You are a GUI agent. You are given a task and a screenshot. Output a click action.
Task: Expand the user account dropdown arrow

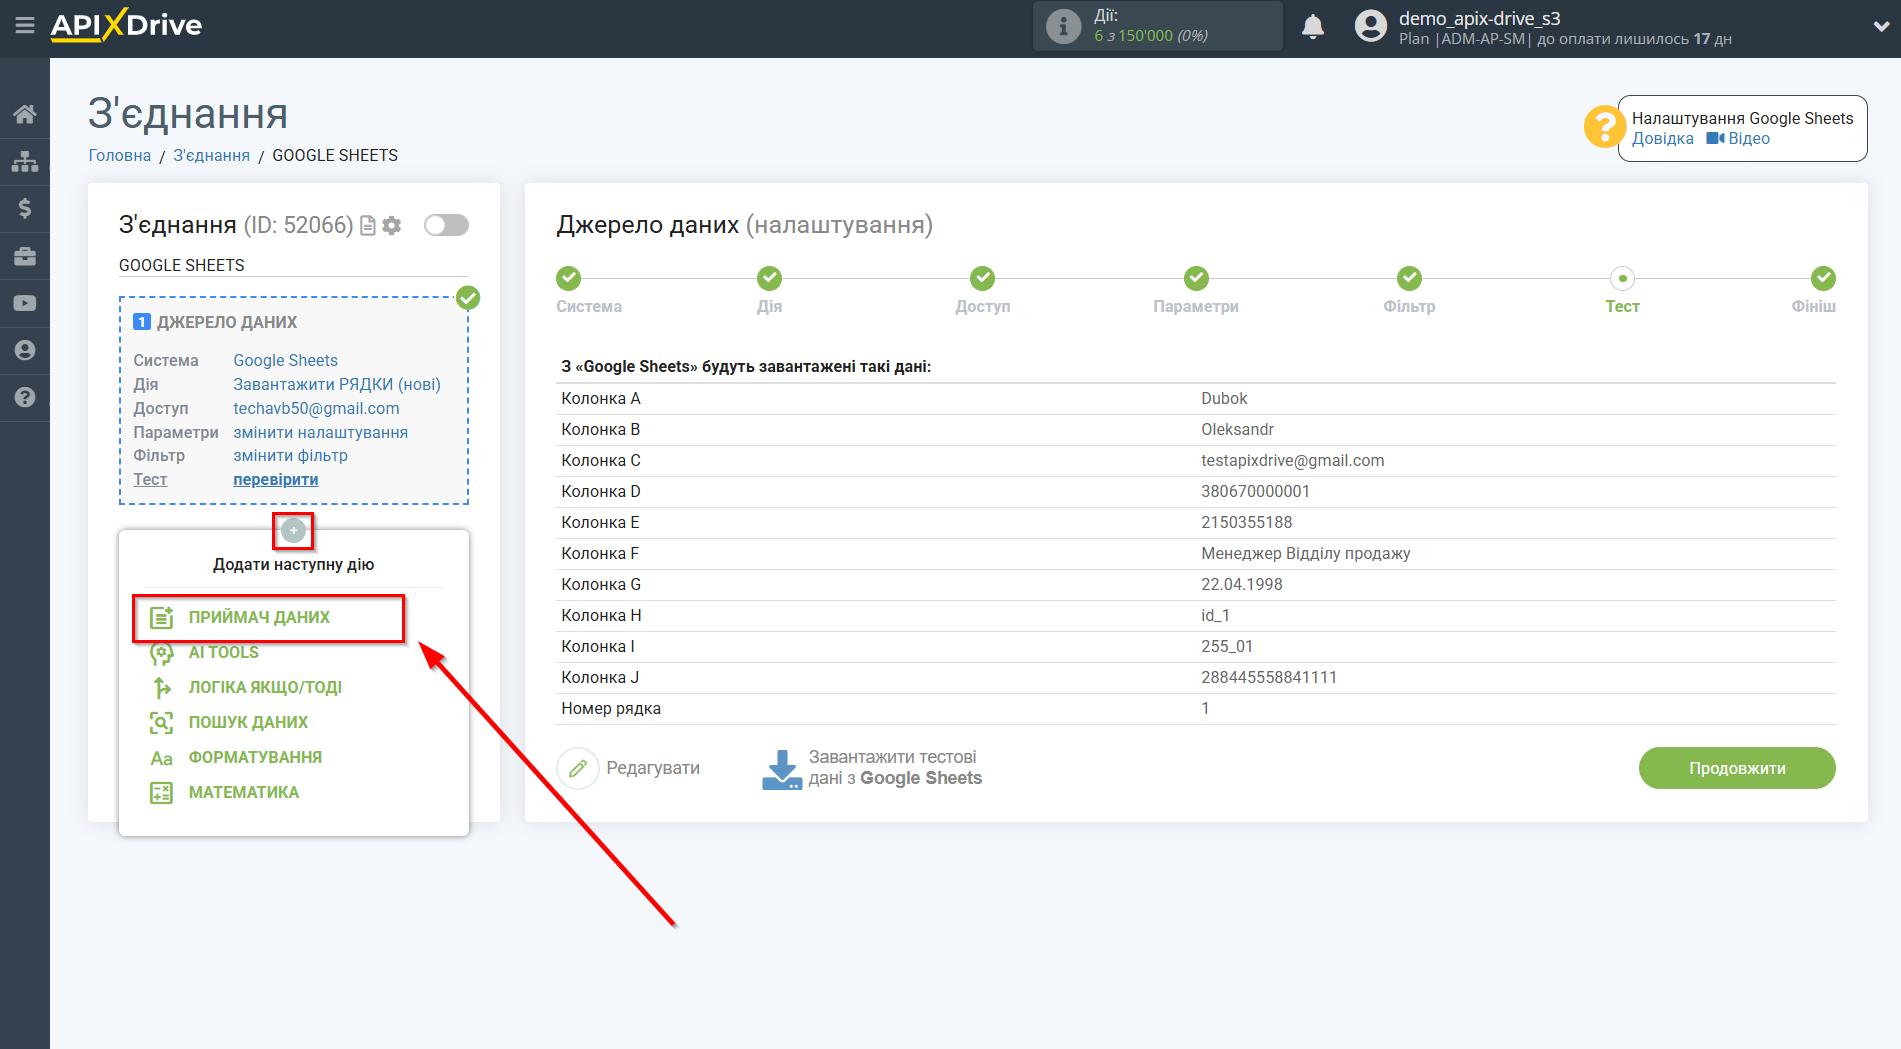tap(1880, 27)
